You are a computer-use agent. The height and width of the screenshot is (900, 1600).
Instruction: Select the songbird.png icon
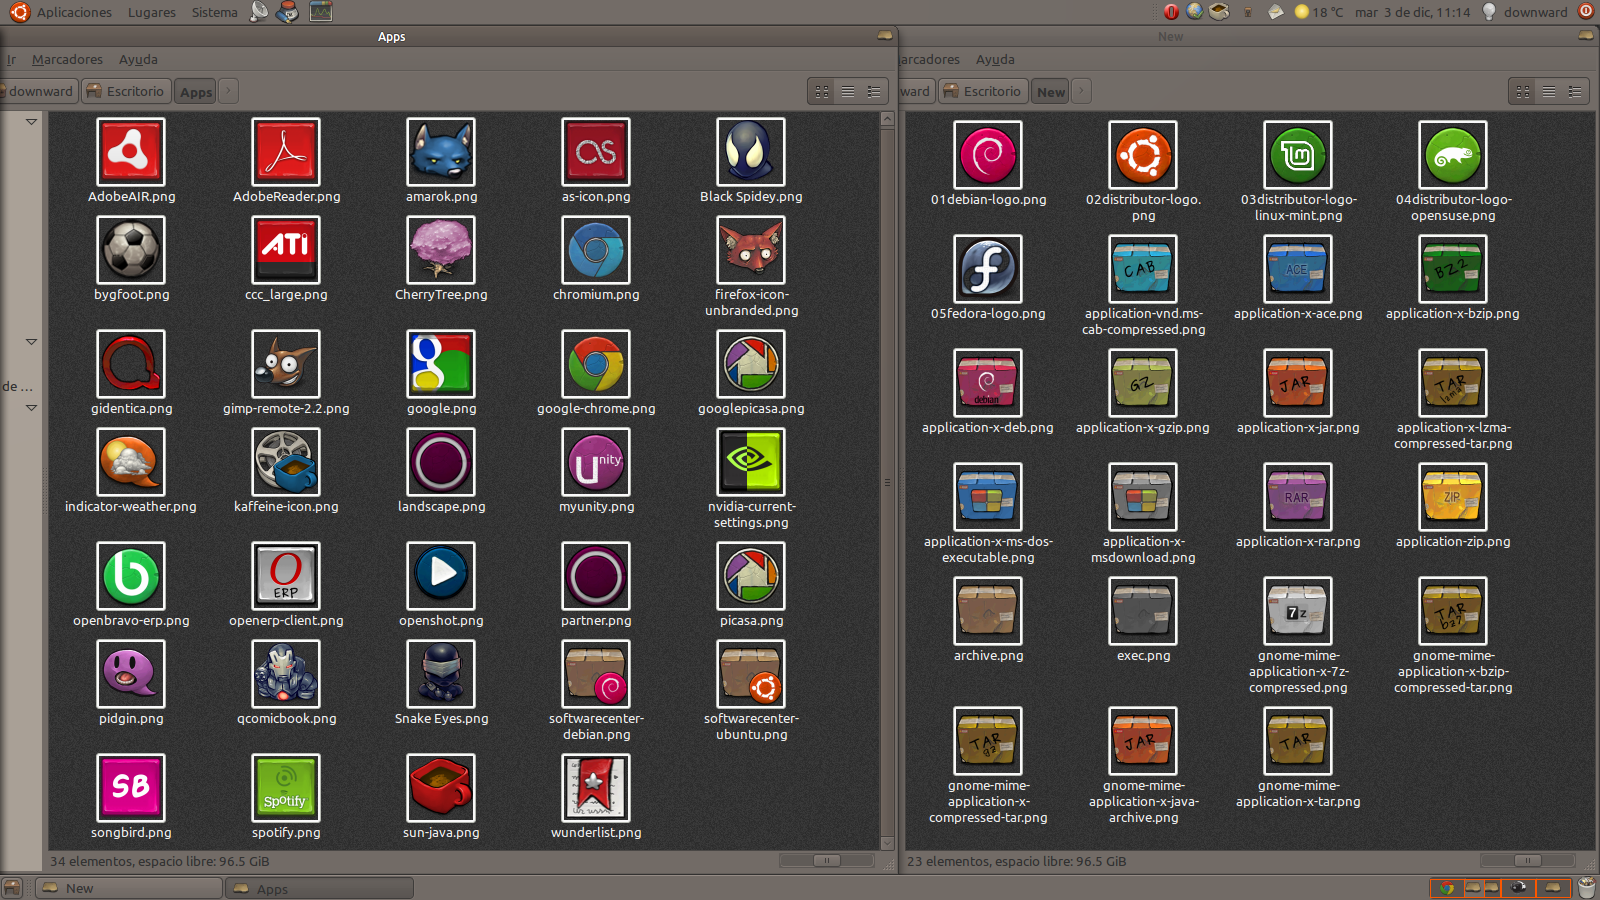click(131, 788)
